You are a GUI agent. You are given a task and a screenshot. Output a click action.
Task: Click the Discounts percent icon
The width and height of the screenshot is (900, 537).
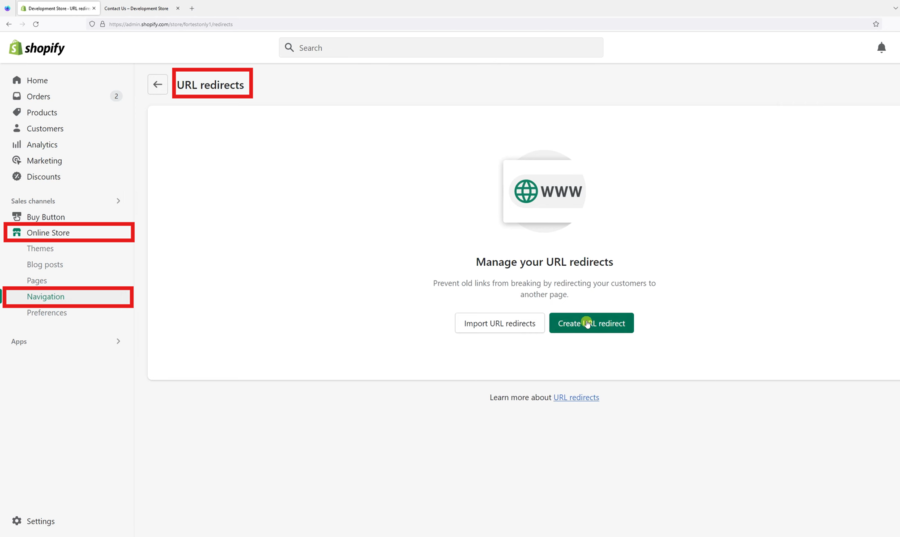coord(17,177)
